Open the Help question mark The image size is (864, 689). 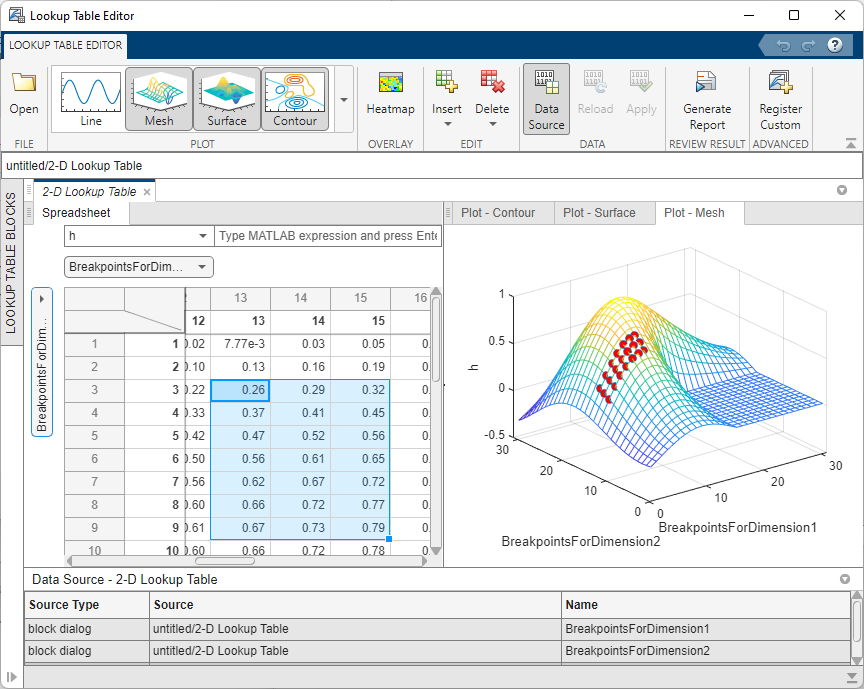pyautogui.click(x=835, y=45)
